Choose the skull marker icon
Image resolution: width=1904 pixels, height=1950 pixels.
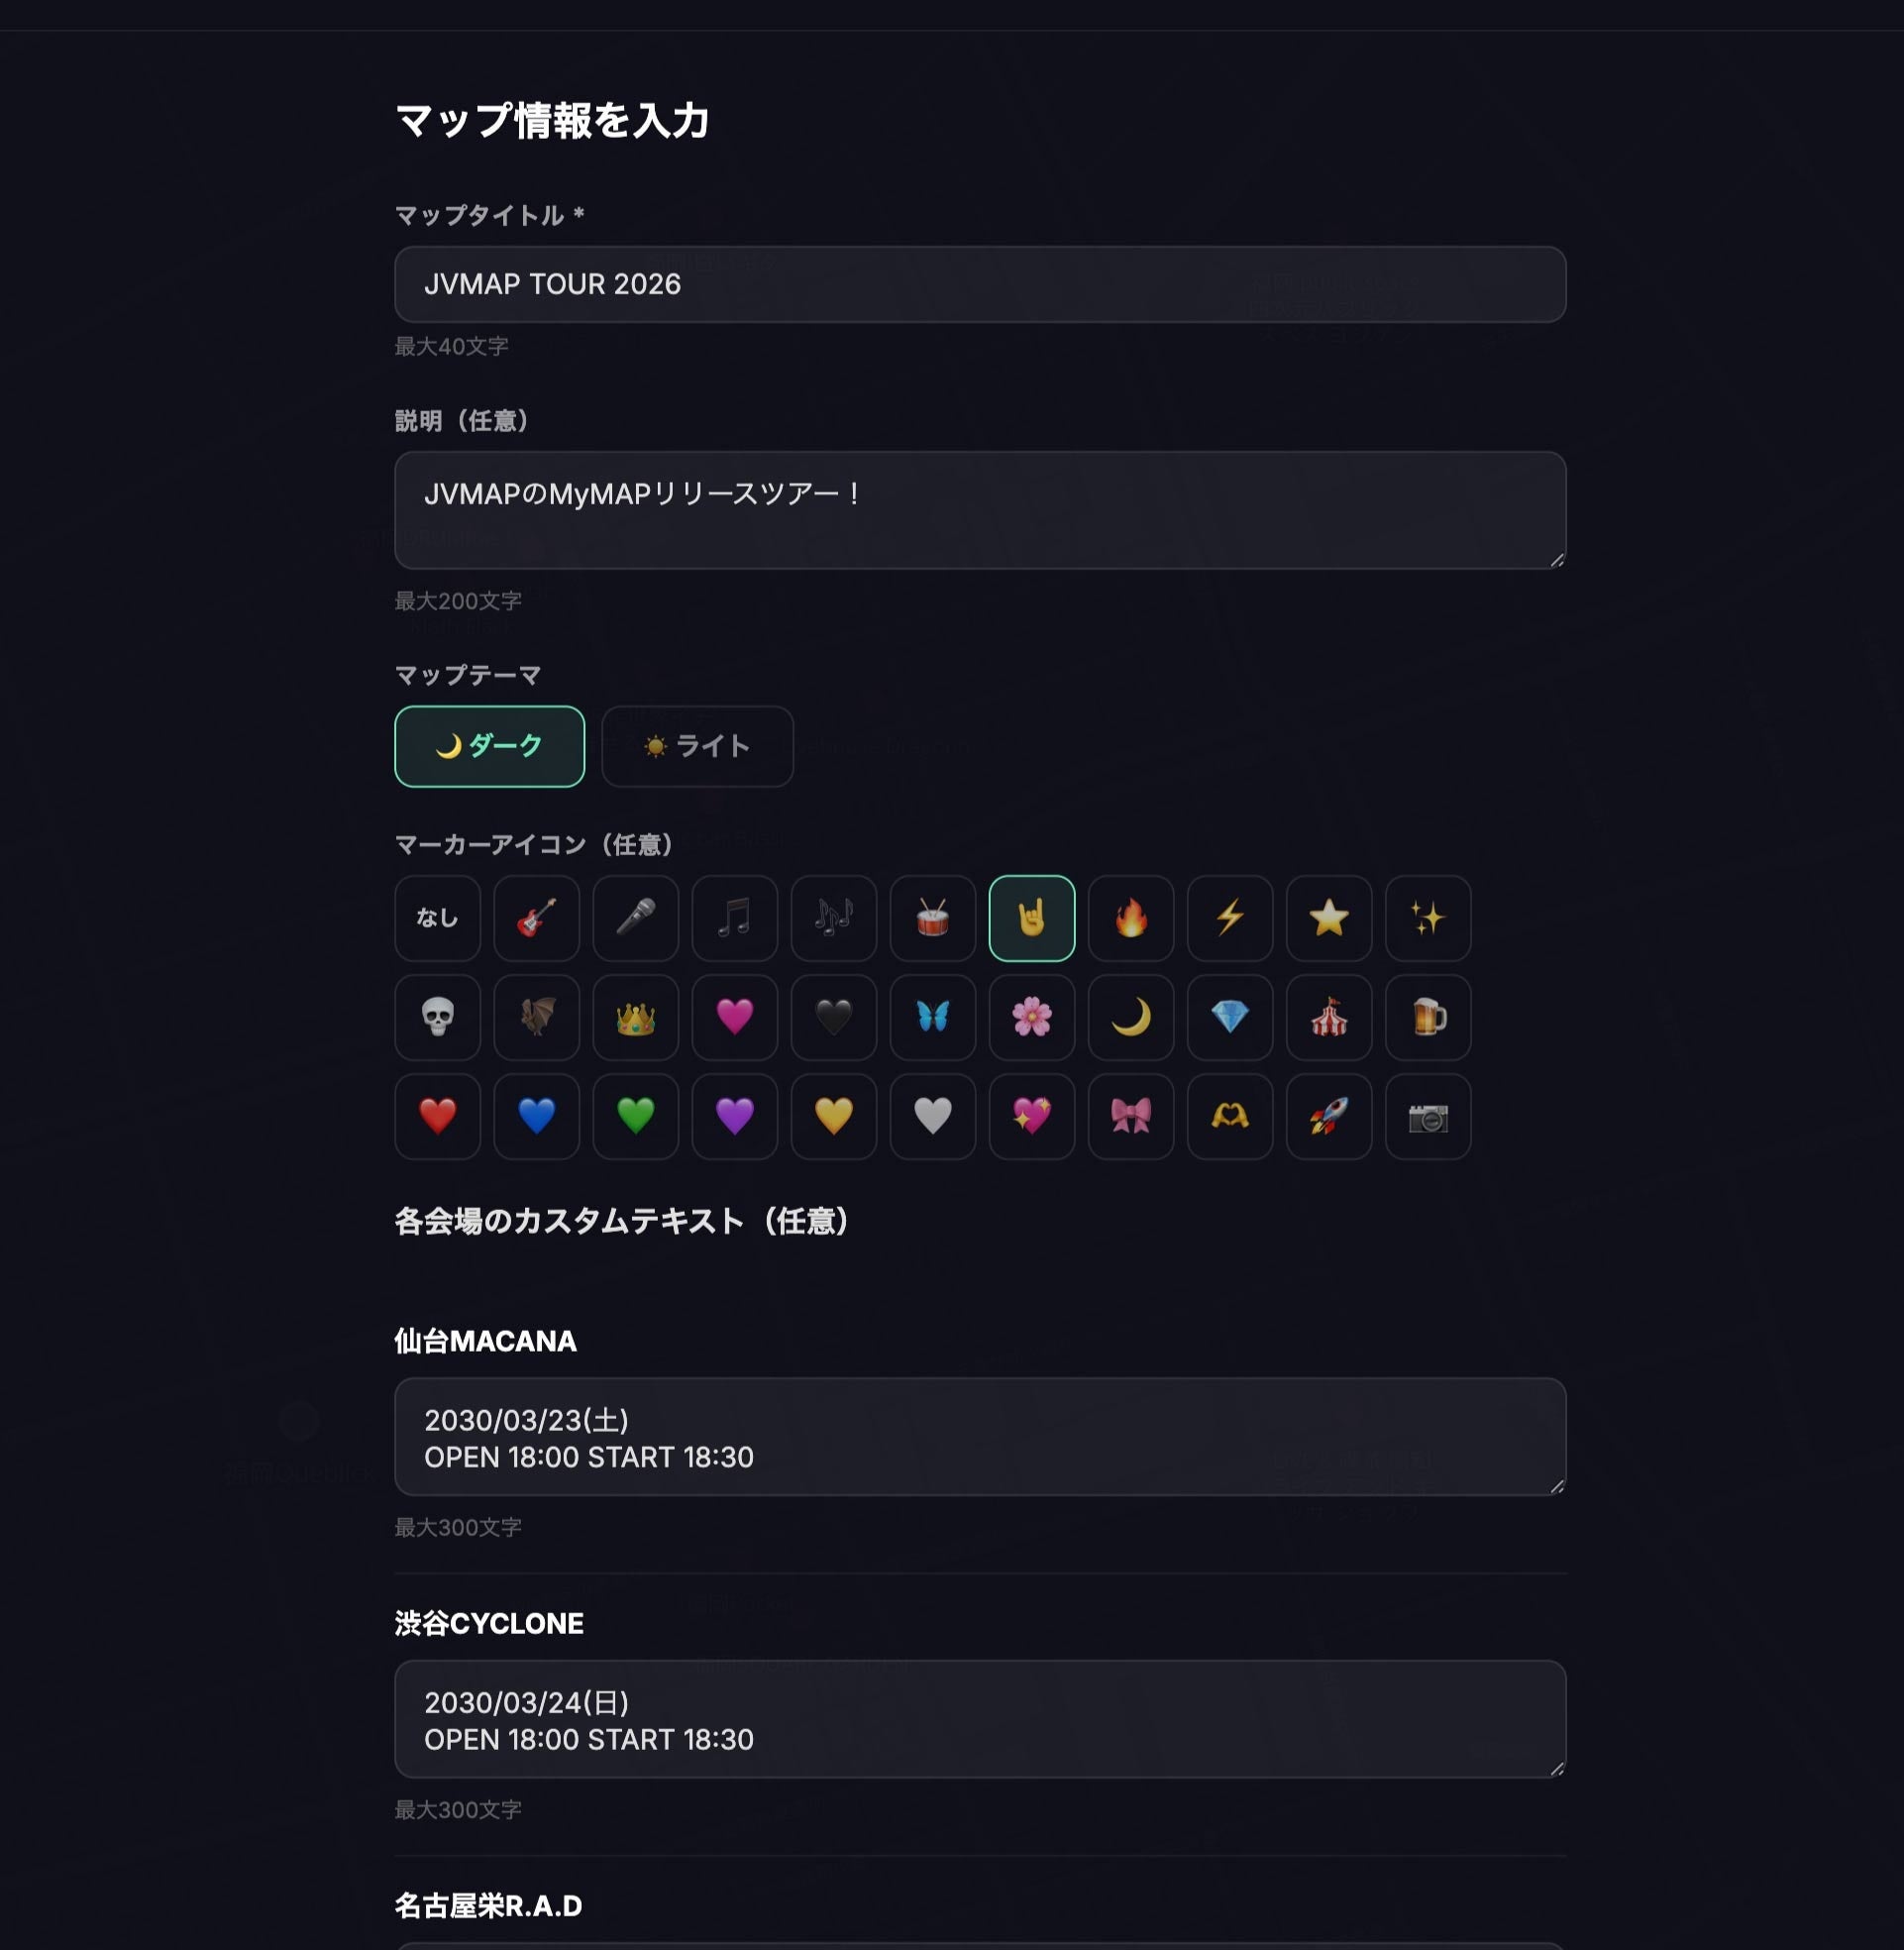click(437, 1017)
